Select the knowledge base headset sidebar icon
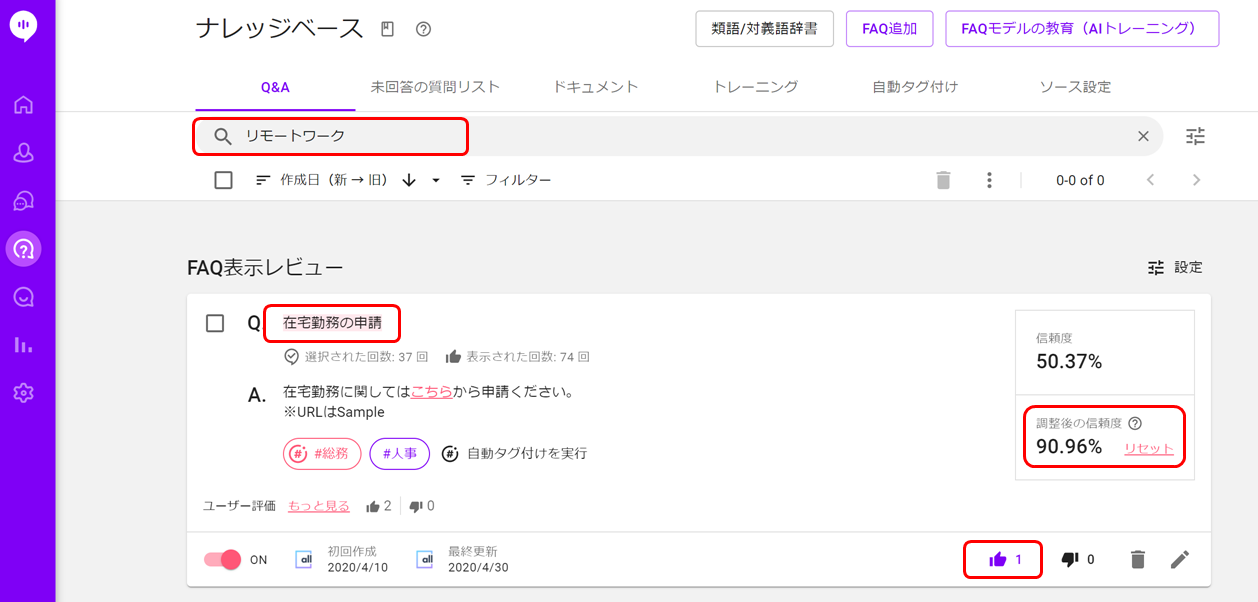The width and height of the screenshot is (1258, 602). (24, 248)
